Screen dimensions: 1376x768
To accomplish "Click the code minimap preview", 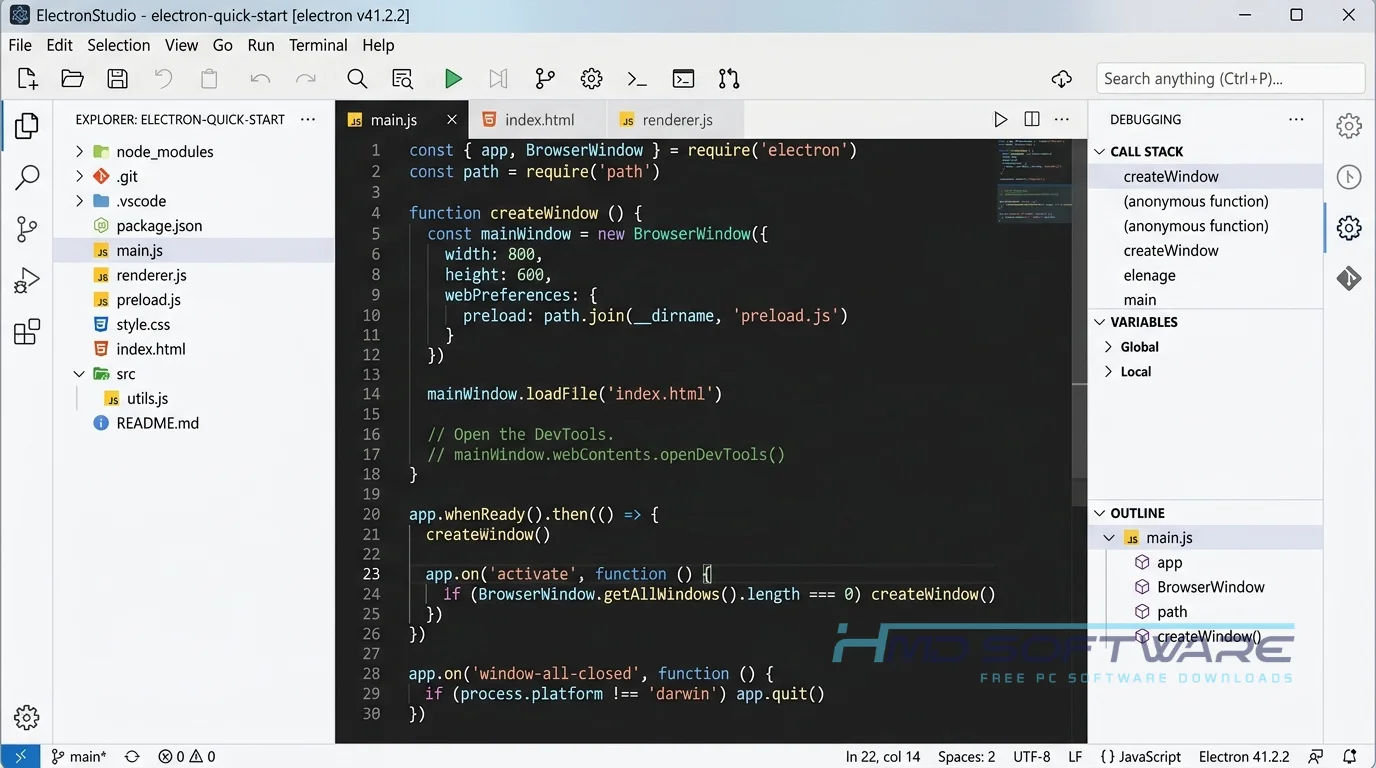I will [x=1034, y=183].
